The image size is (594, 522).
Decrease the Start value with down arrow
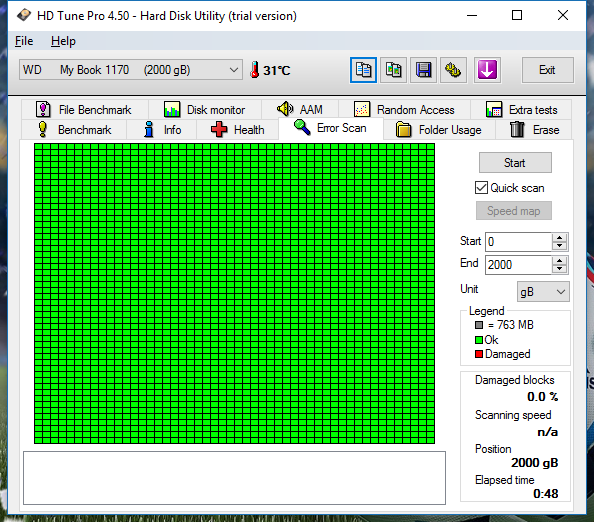coord(560,246)
